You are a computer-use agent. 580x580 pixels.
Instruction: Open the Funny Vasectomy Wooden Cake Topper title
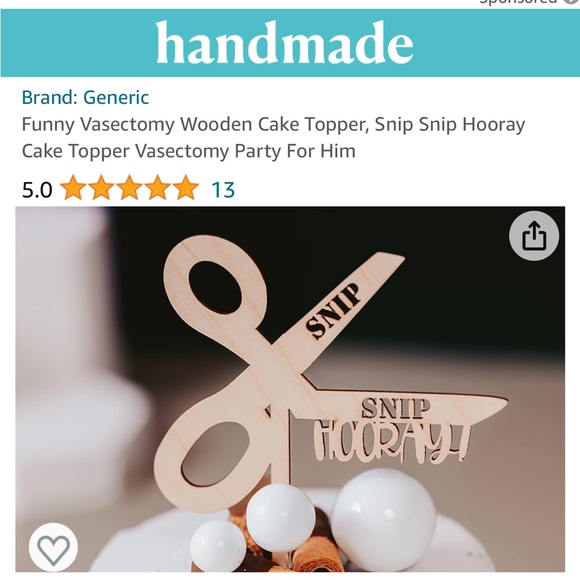pos(273,138)
